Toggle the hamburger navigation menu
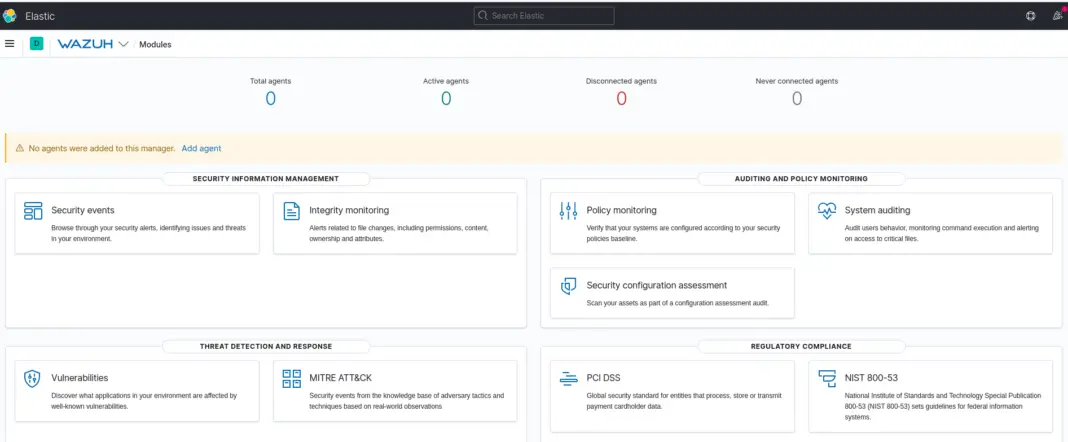 coord(10,44)
